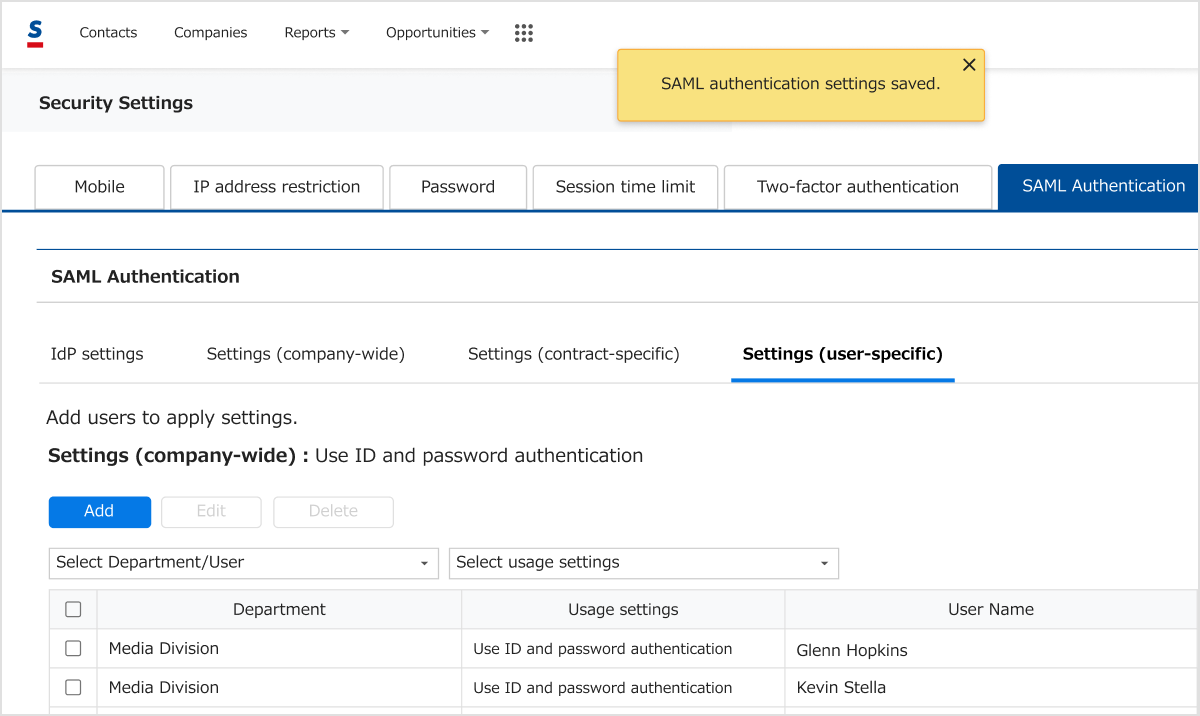Screen dimensions: 1200x716
Task: Click 'SAML authentication settings saved.' message text
Action: (800, 84)
